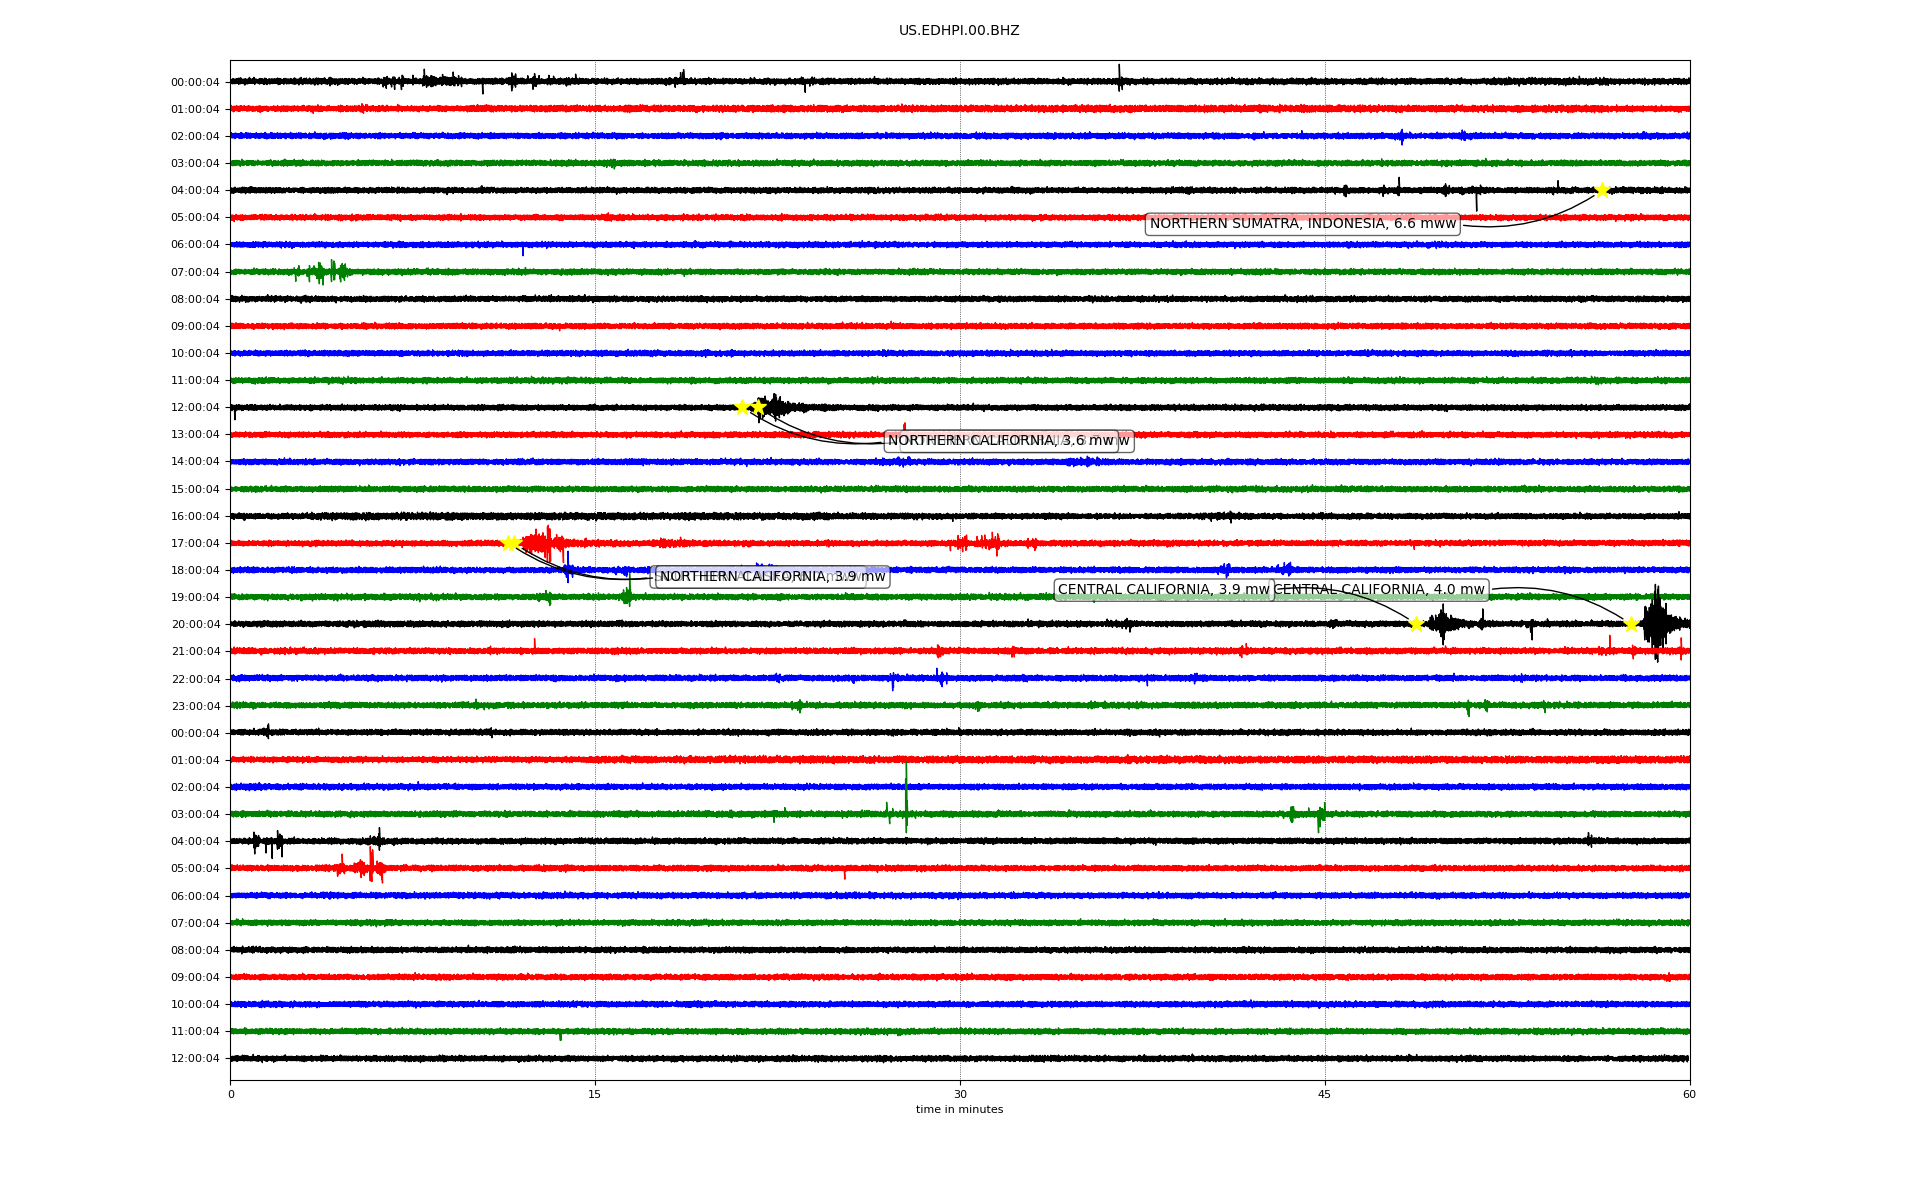
Task: Click the Northern Sumatra earthquake star marker
Action: (x=1602, y=190)
